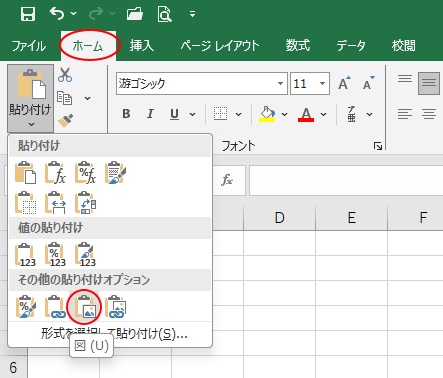Image resolution: width=443 pixels, height=378 pixels.
Task: Open Customize Quick Access Toolbar dropdown
Action: (x=192, y=14)
